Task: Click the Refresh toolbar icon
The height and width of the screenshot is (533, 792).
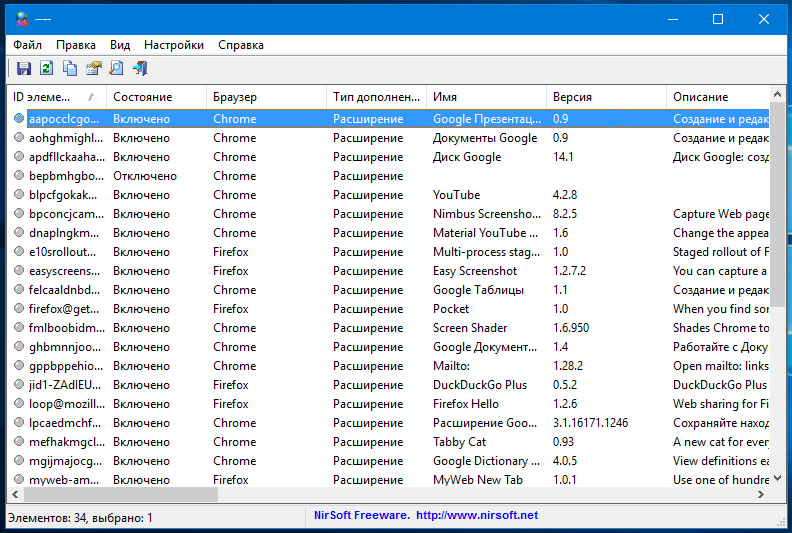Action: click(x=46, y=68)
